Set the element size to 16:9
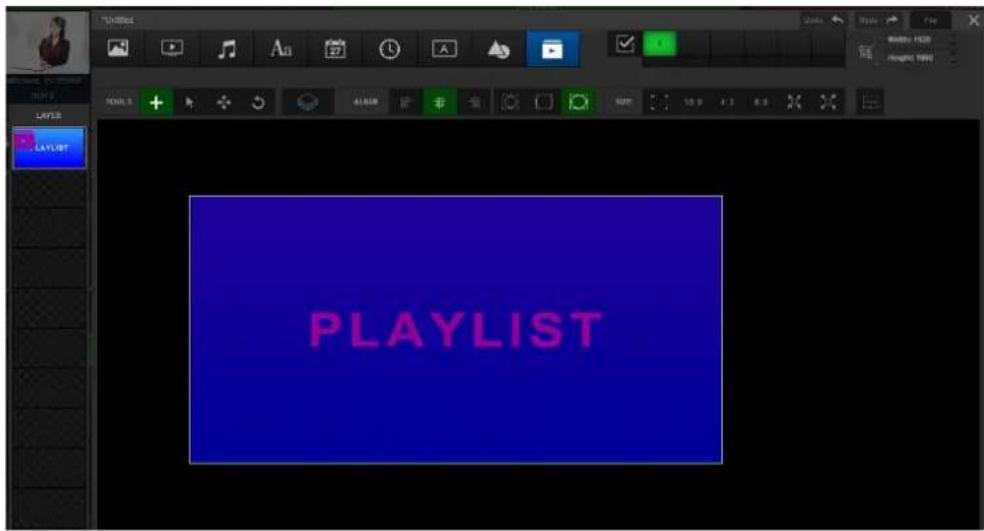 tap(692, 102)
